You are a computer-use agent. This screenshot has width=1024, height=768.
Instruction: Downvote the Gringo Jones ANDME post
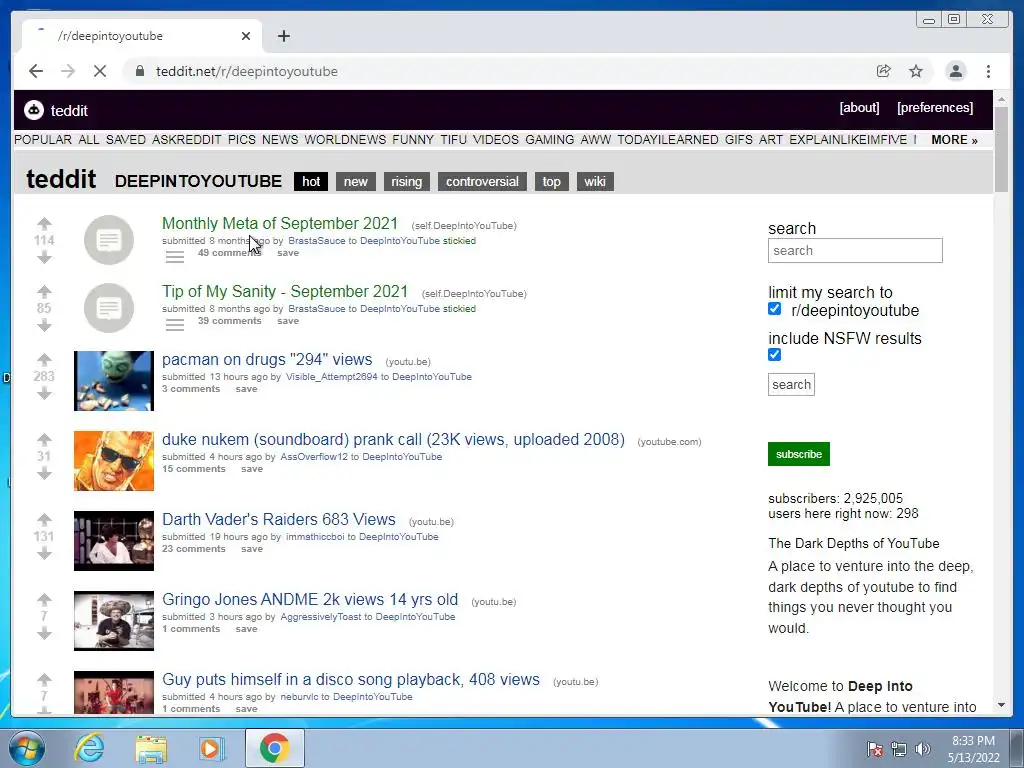tap(44, 633)
